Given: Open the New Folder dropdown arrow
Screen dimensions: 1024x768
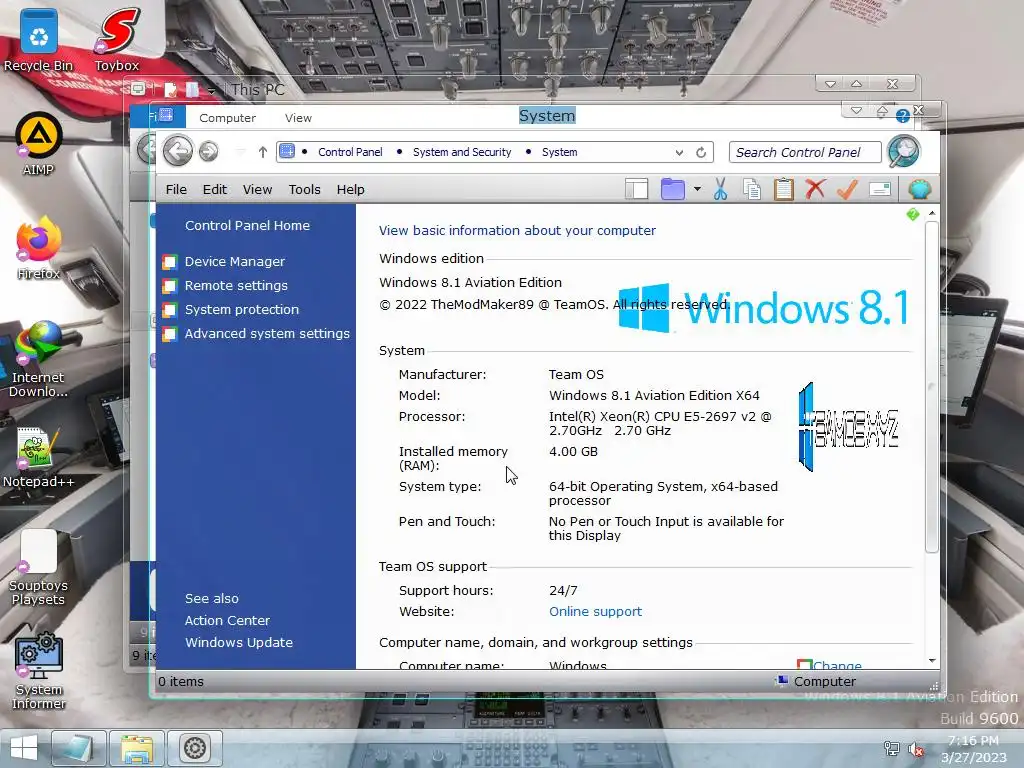Looking at the screenshot, I should (697, 189).
